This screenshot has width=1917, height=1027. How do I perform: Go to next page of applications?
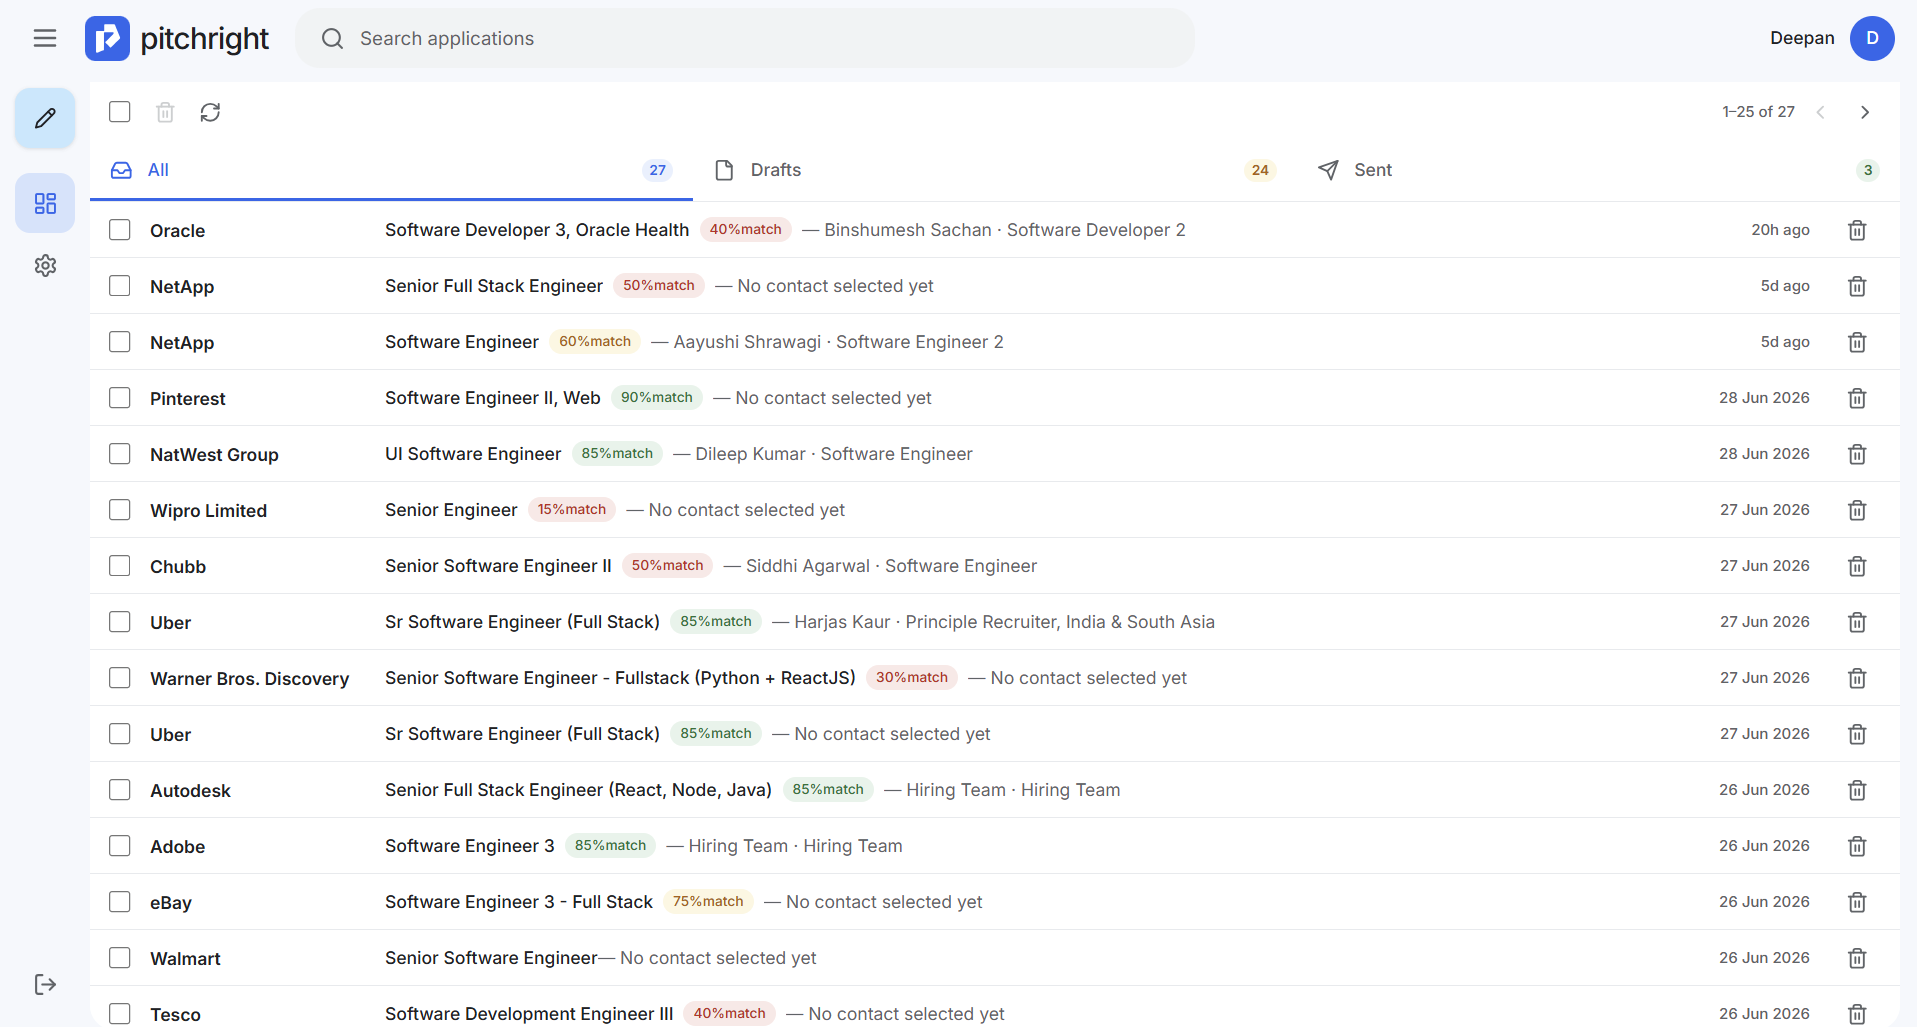[1864, 112]
